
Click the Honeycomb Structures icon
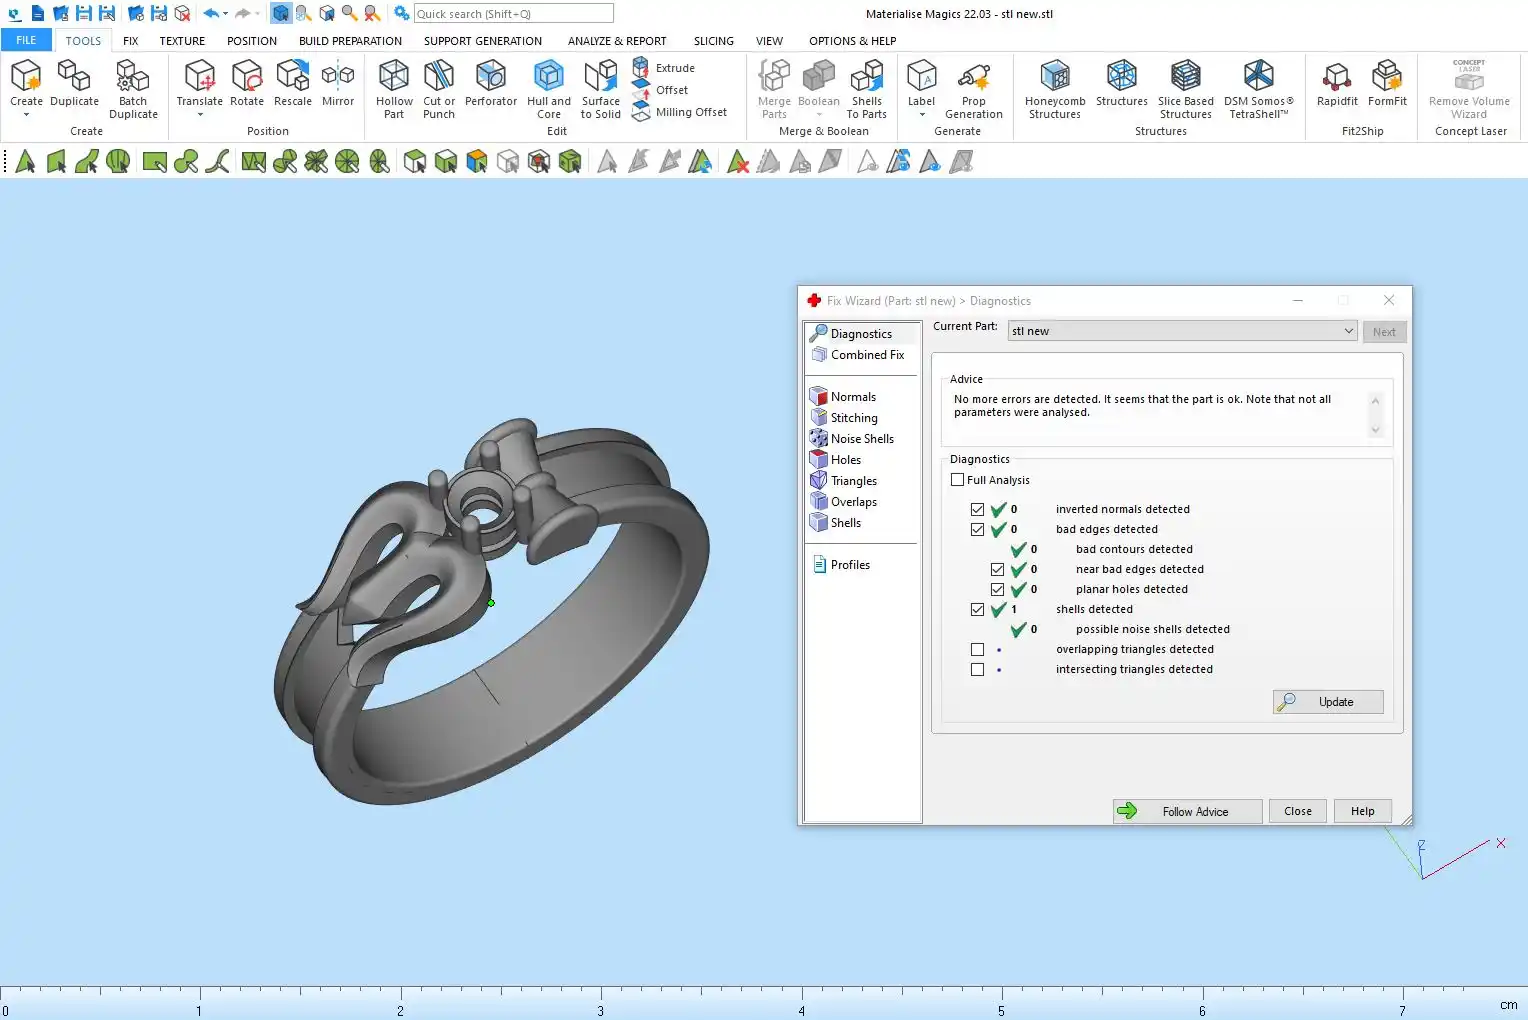coord(1054,77)
